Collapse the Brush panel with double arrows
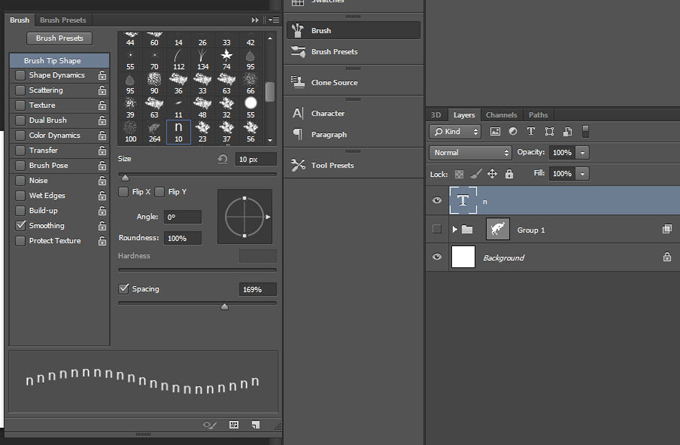Viewport: 680px width, 445px height. tap(255, 20)
